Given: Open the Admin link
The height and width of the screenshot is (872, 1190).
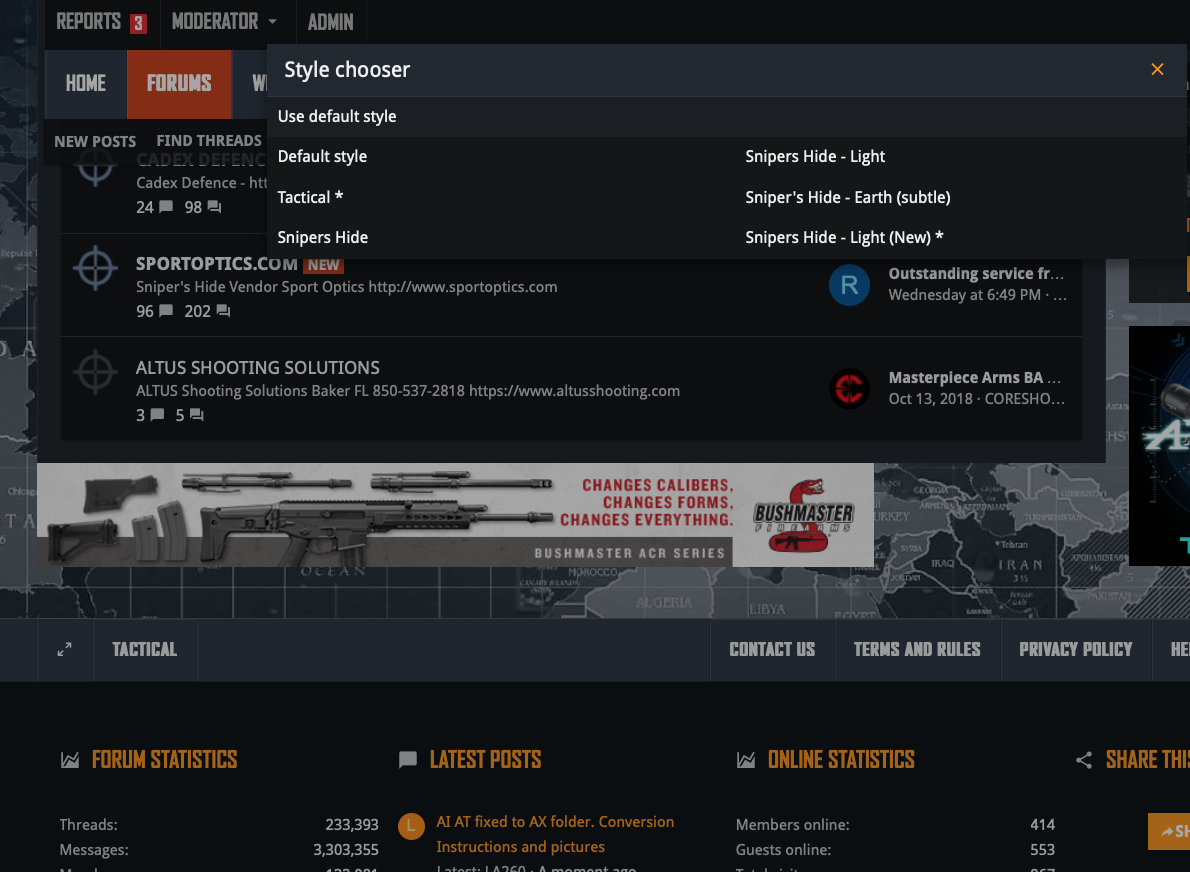Looking at the screenshot, I should pyautogui.click(x=330, y=22).
